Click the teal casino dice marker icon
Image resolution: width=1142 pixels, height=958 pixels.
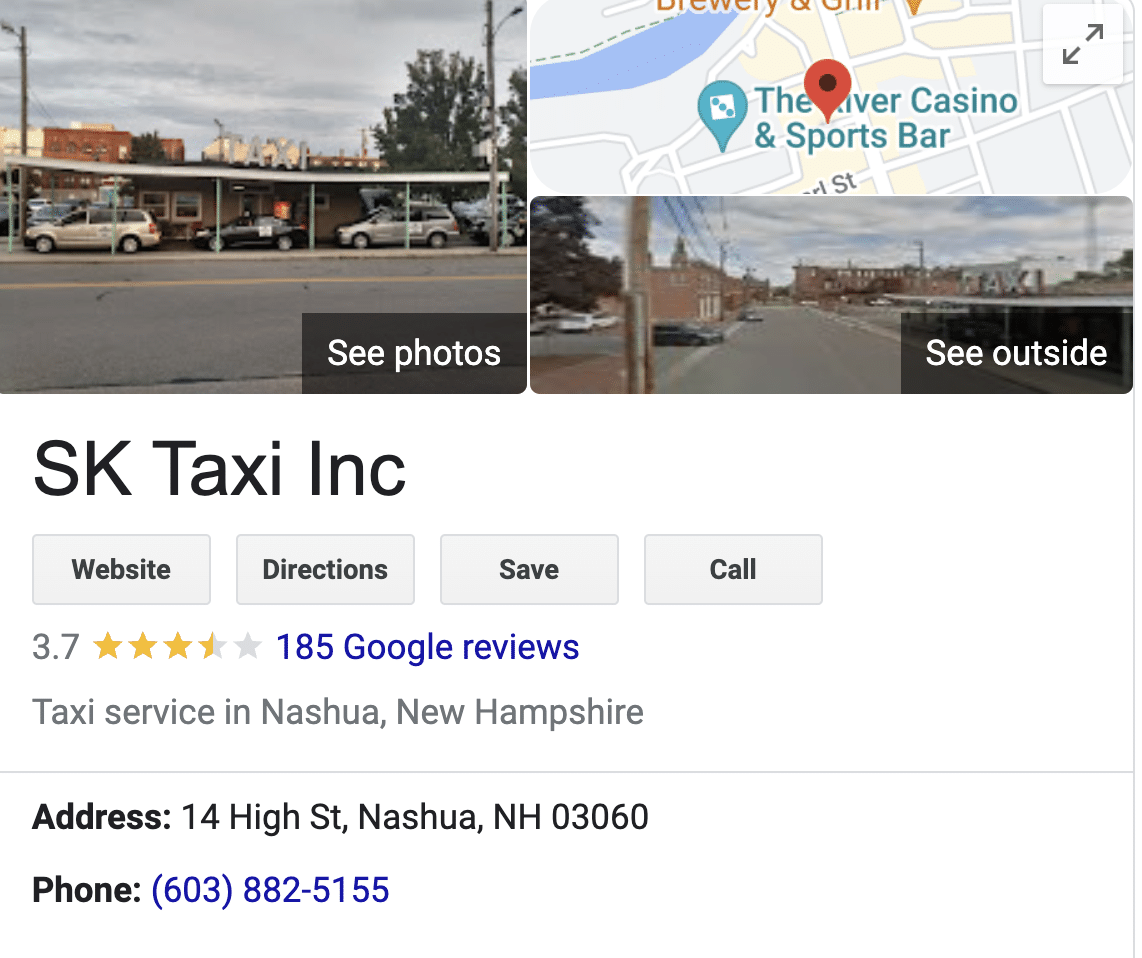click(722, 115)
